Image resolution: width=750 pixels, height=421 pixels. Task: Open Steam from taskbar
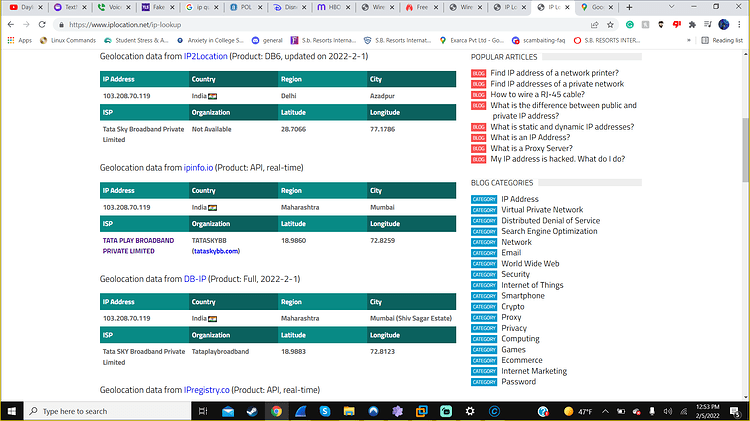coord(252,411)
